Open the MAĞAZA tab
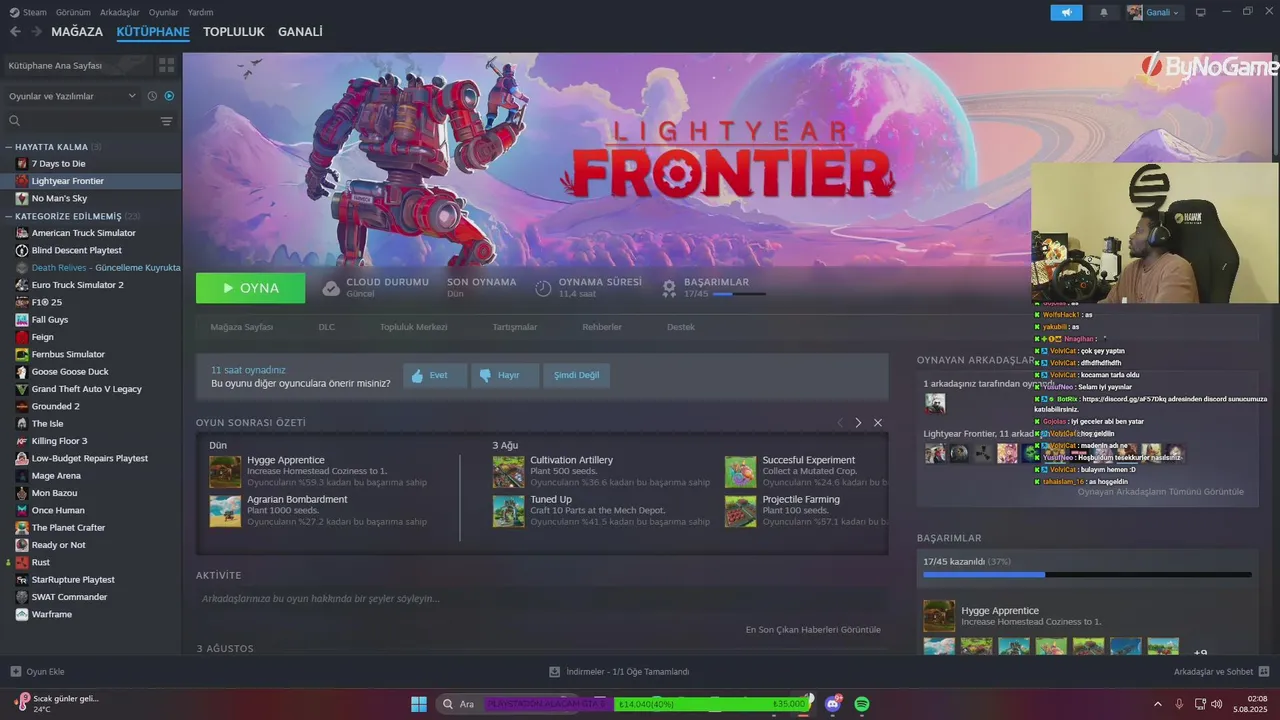1280x720 pixels. [x=77, y=32]
